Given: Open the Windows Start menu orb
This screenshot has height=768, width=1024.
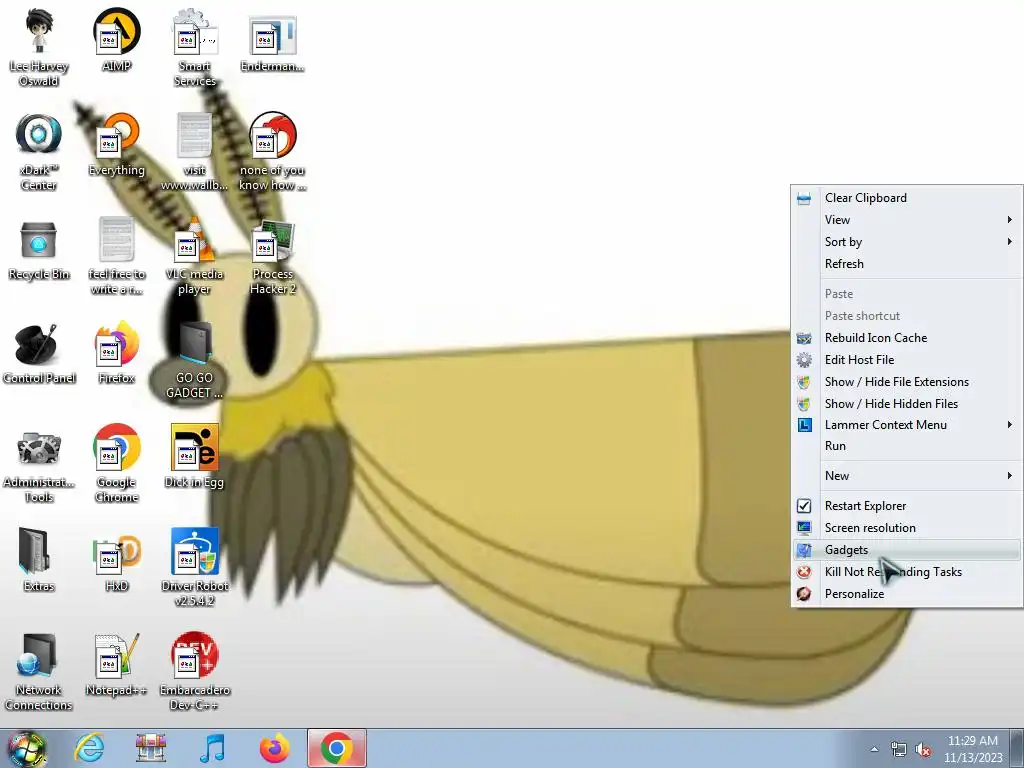Looking at the screenshot, I should pyautogui.click(x=27, y=748).
